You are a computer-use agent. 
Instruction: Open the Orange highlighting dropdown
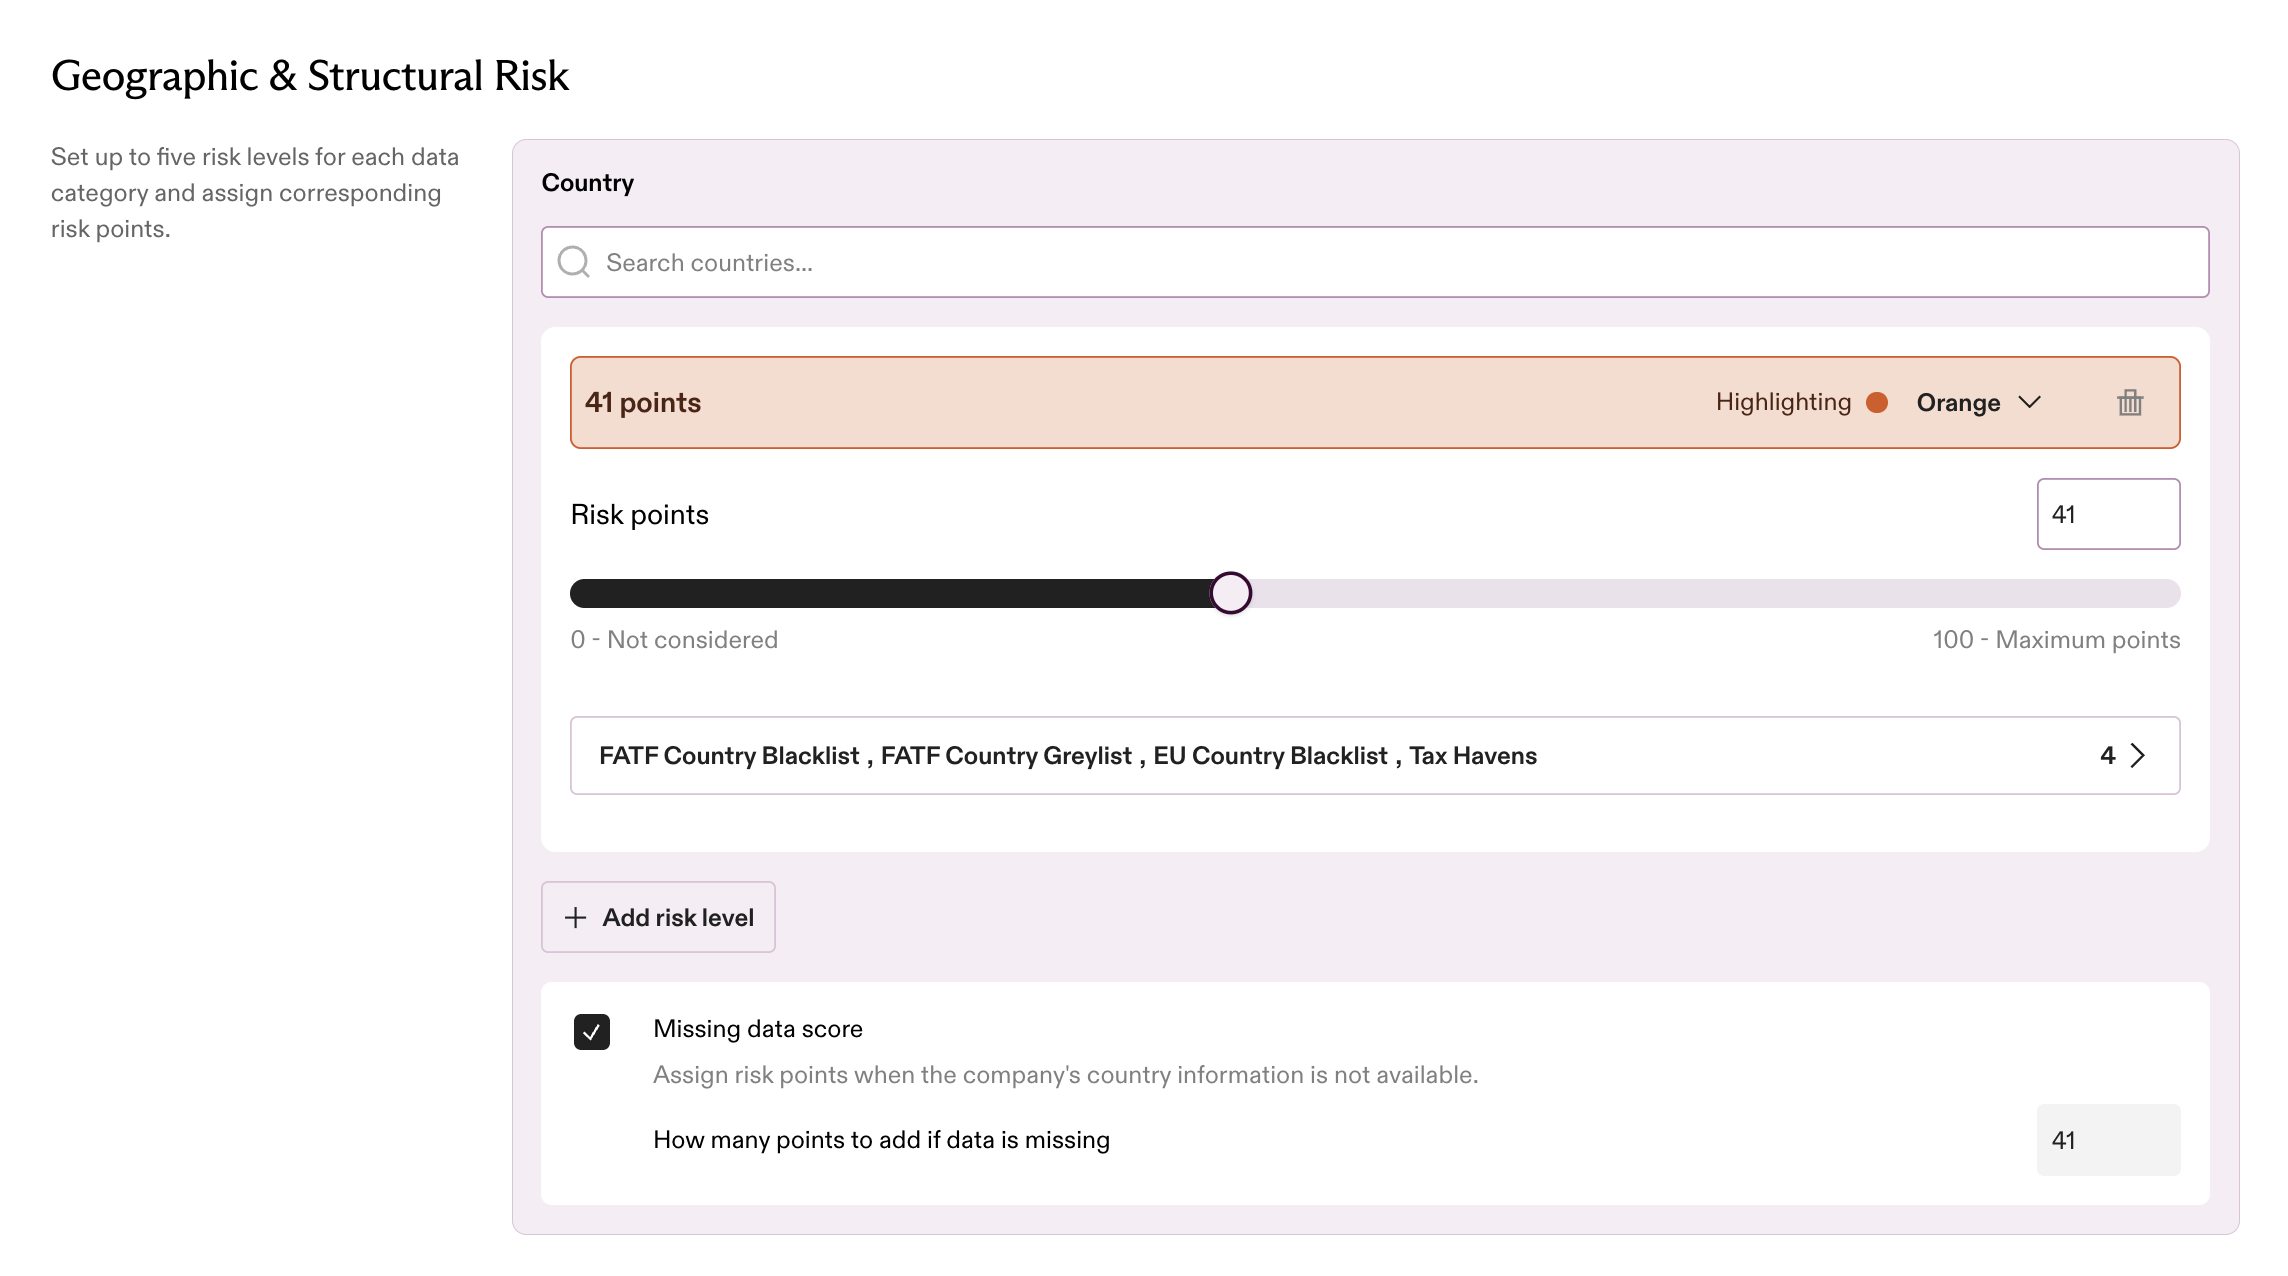point(1977,402)
